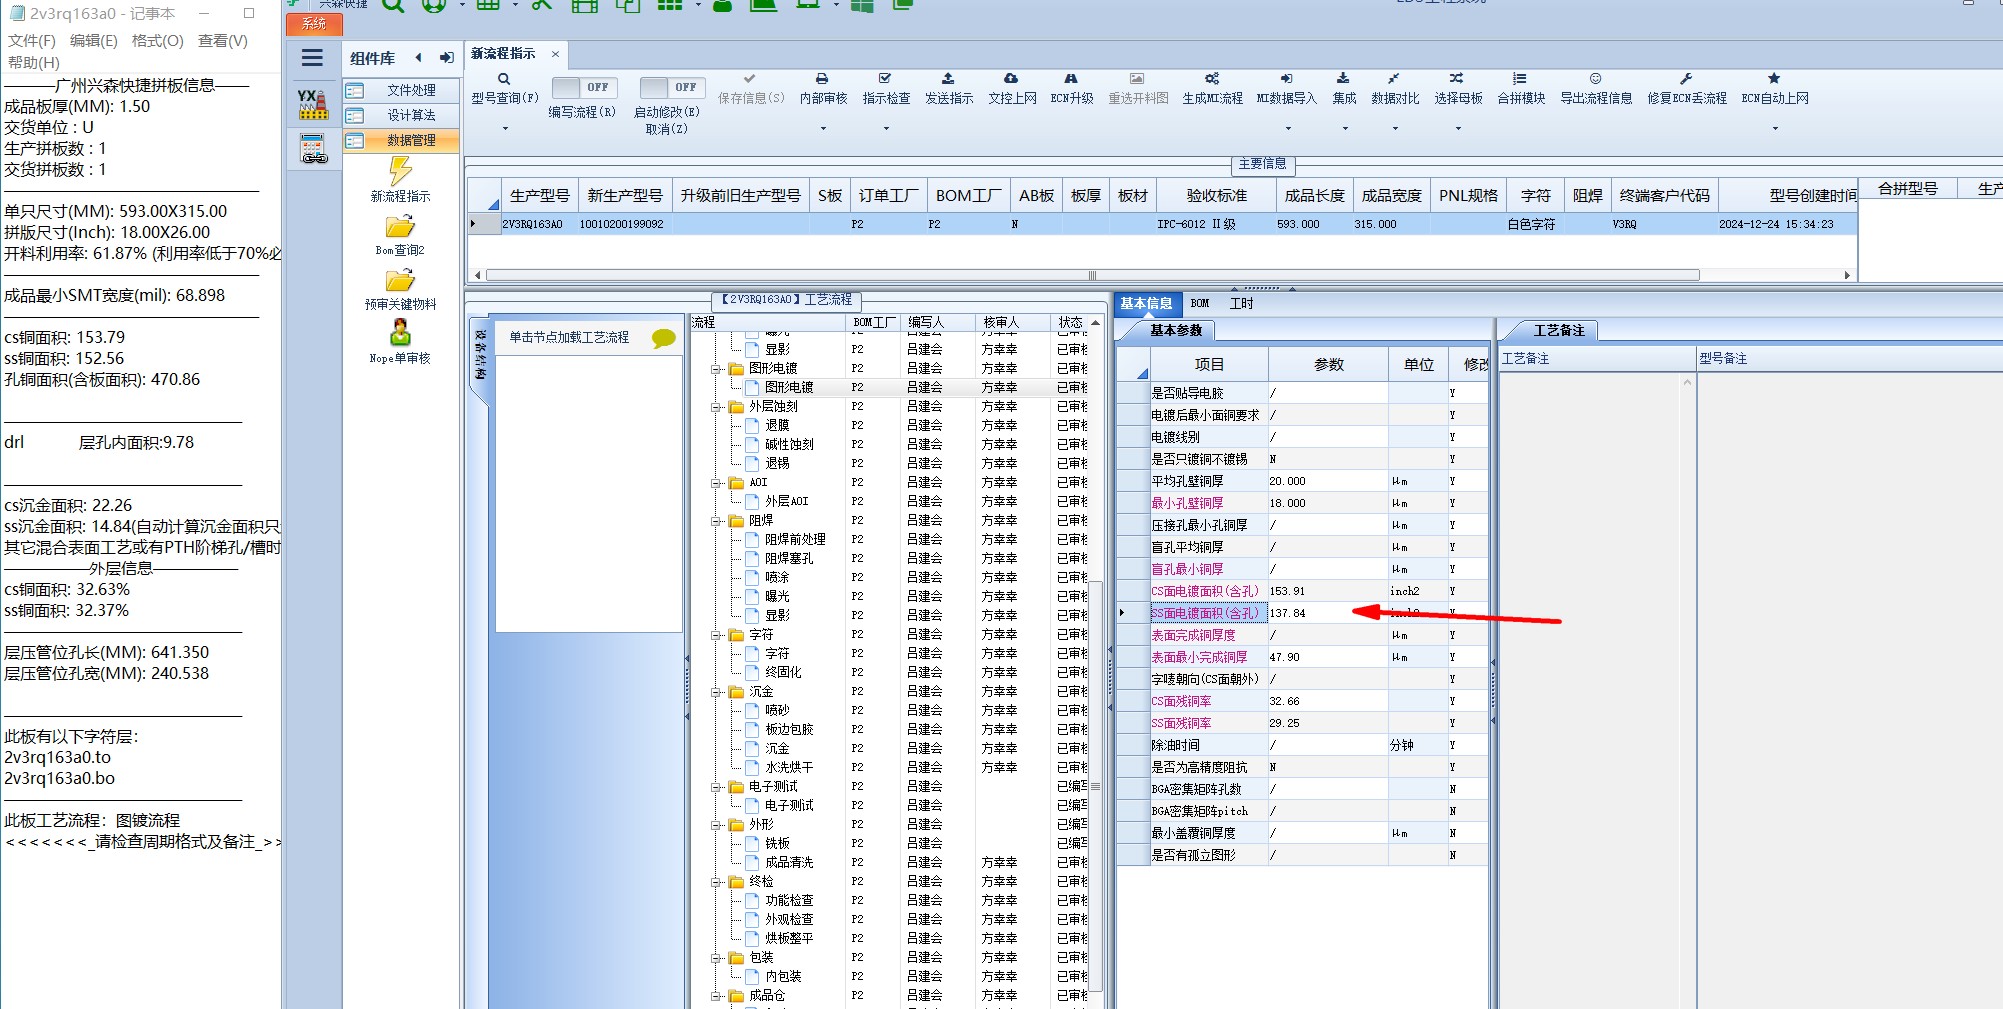This screenshot has width=2003, height=1009.
Task: Click the 导出流程信息 smiley icon
Action: point(1596,79)
